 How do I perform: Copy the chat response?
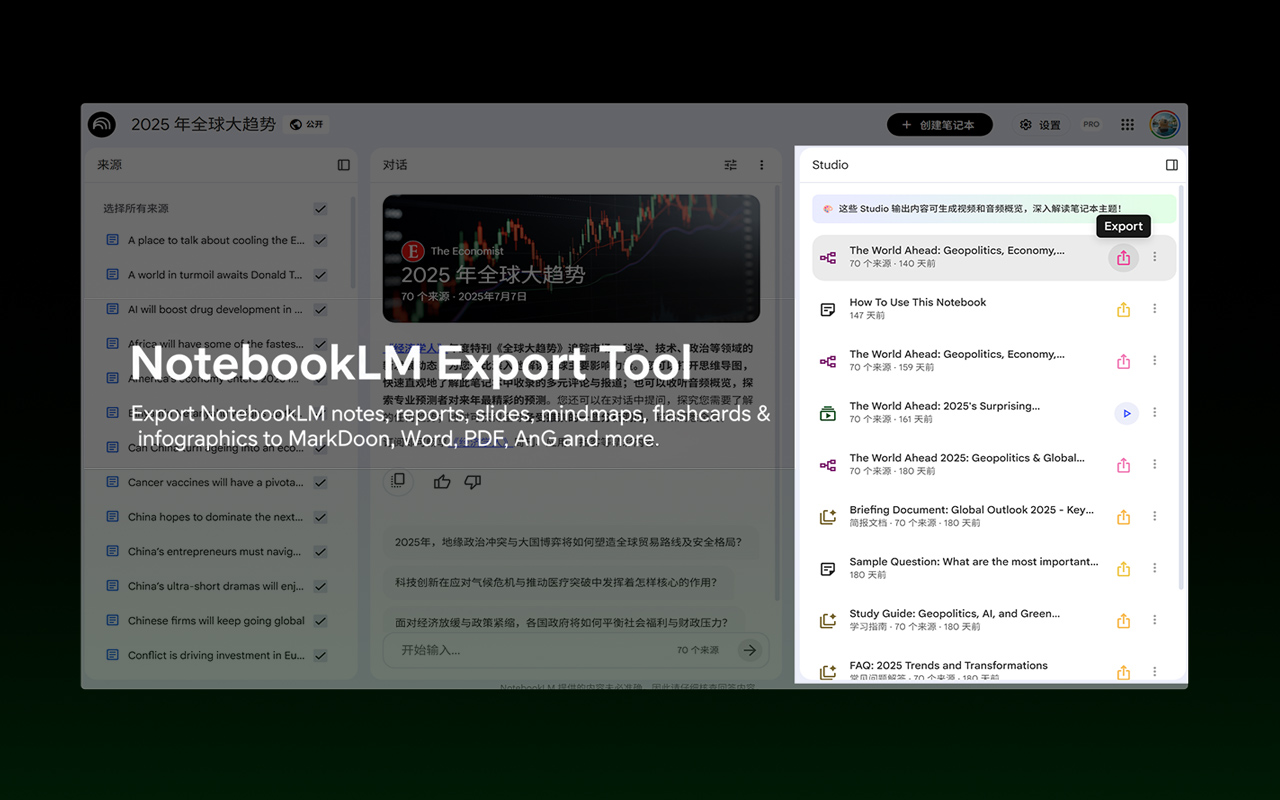(398, 481)
